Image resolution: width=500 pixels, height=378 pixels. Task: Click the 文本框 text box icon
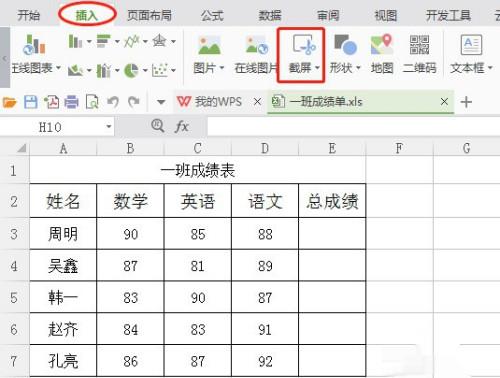click(x=471, y=45)
